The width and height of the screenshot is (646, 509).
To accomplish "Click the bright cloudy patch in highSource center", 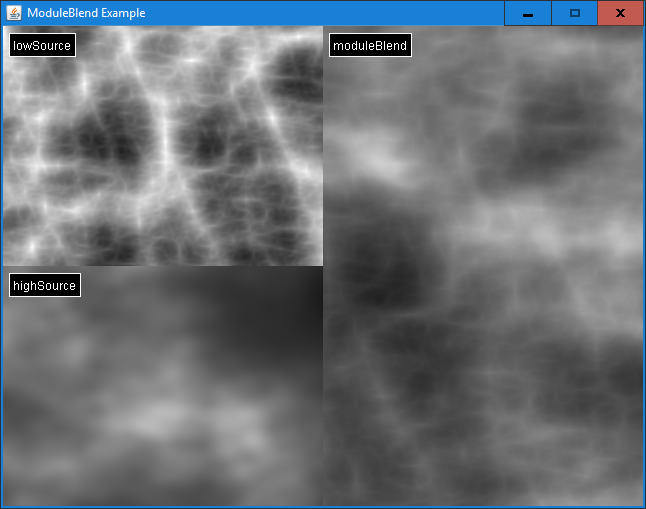I will coord(170,420).
